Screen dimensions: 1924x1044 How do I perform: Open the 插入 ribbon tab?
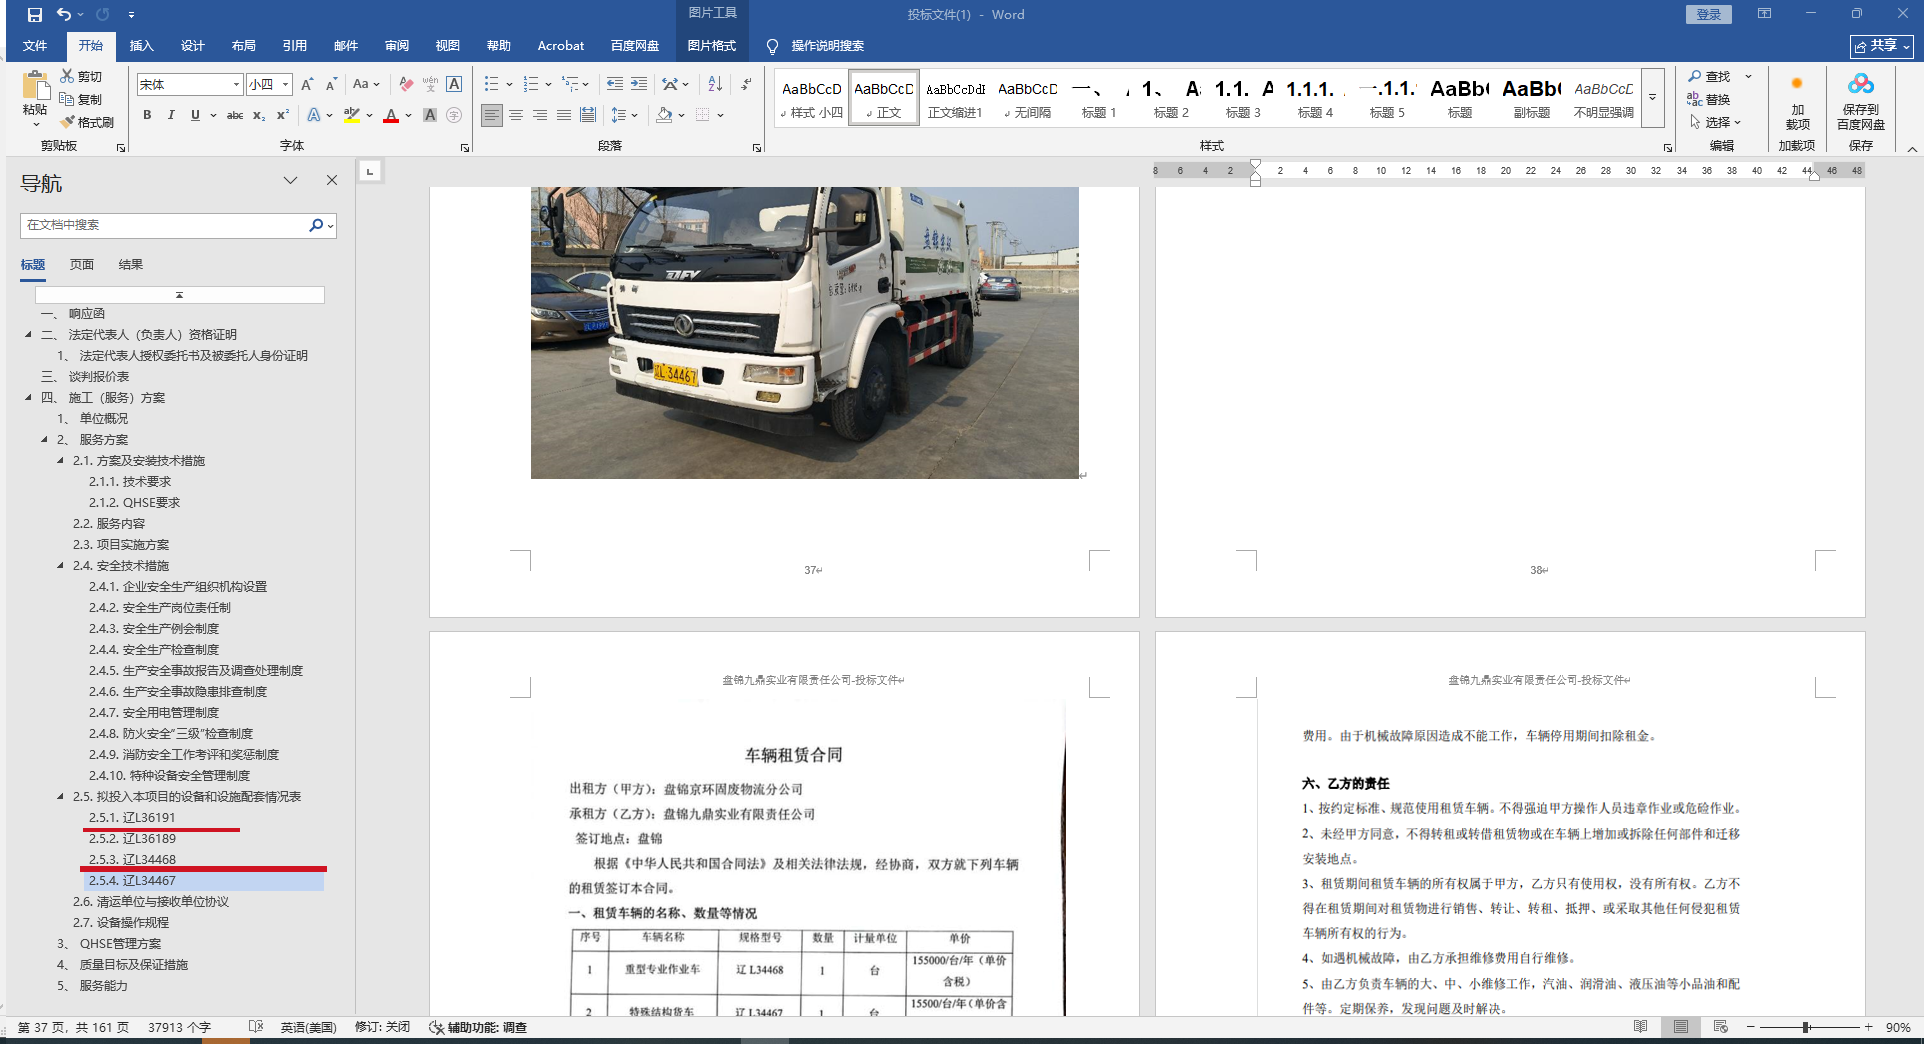click(x=141, y=45)
